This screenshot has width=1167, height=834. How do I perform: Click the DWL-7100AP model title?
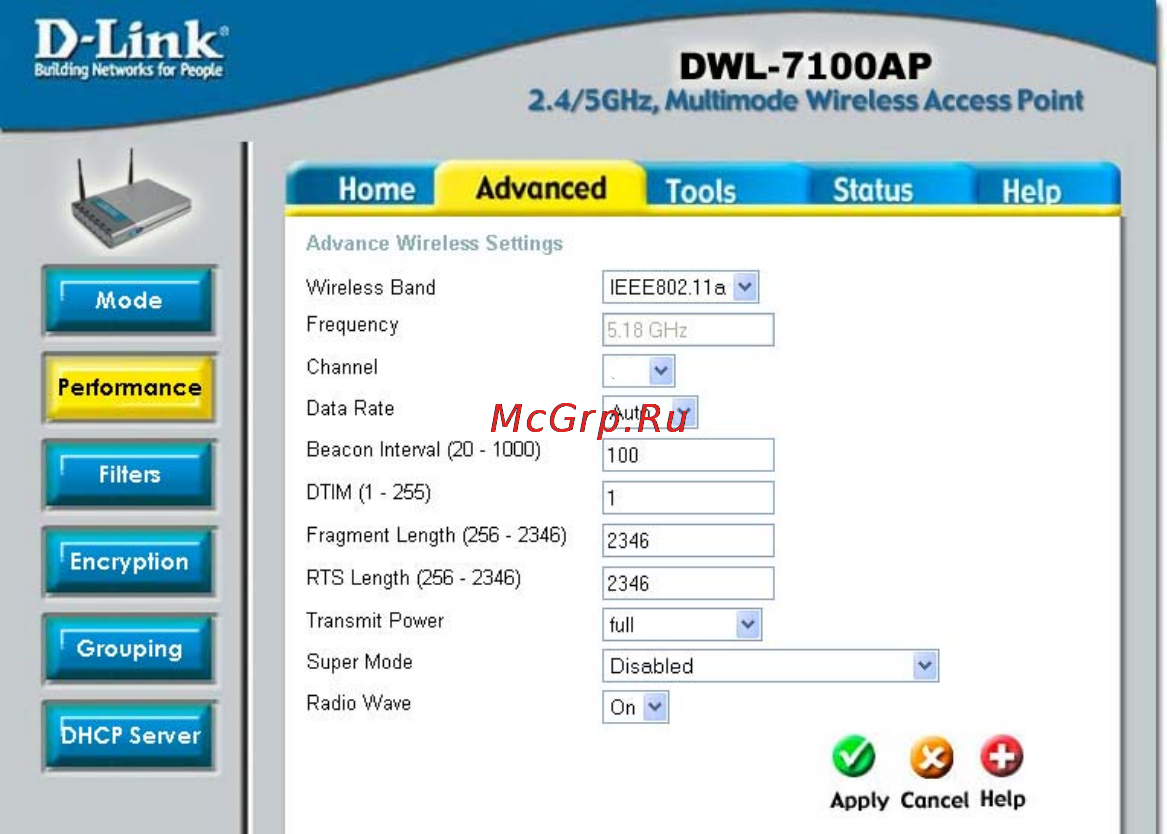click(x=805, y=66)
